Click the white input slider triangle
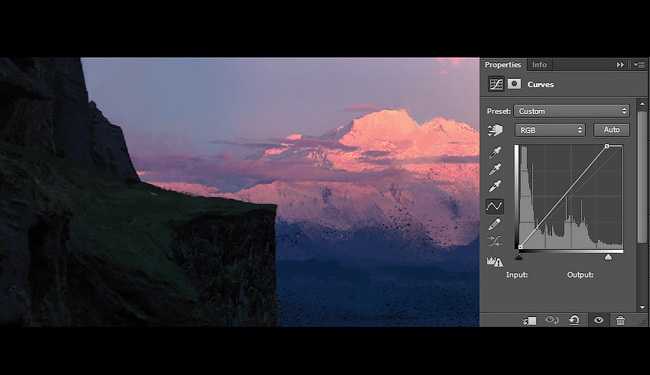Screen dimensions: 650x375 (608, 257)
